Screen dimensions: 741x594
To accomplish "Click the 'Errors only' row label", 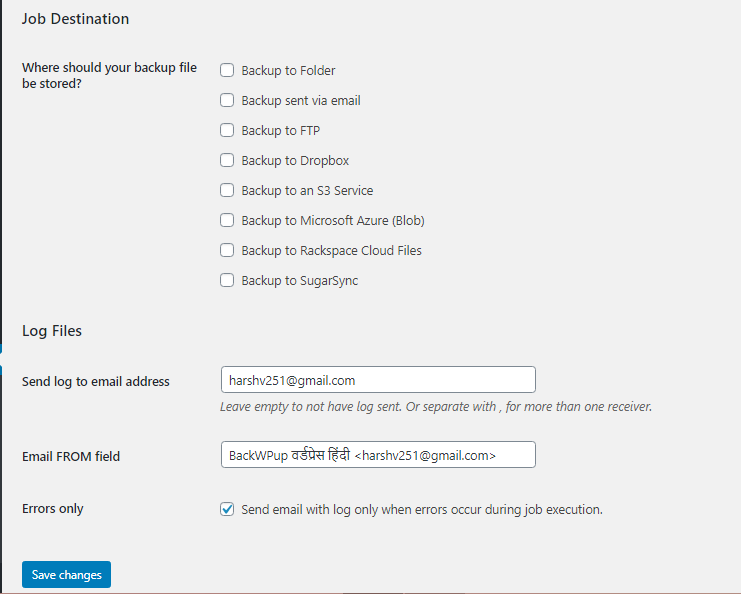I will point(53,509).
